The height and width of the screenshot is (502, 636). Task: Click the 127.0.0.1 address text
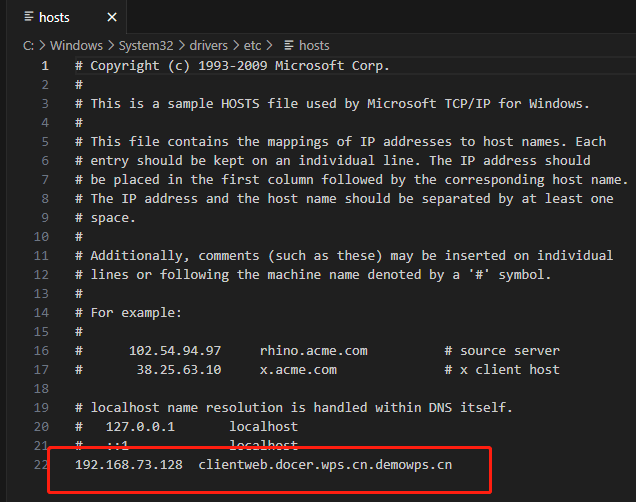pyautogui.click(x=140, y=427)
